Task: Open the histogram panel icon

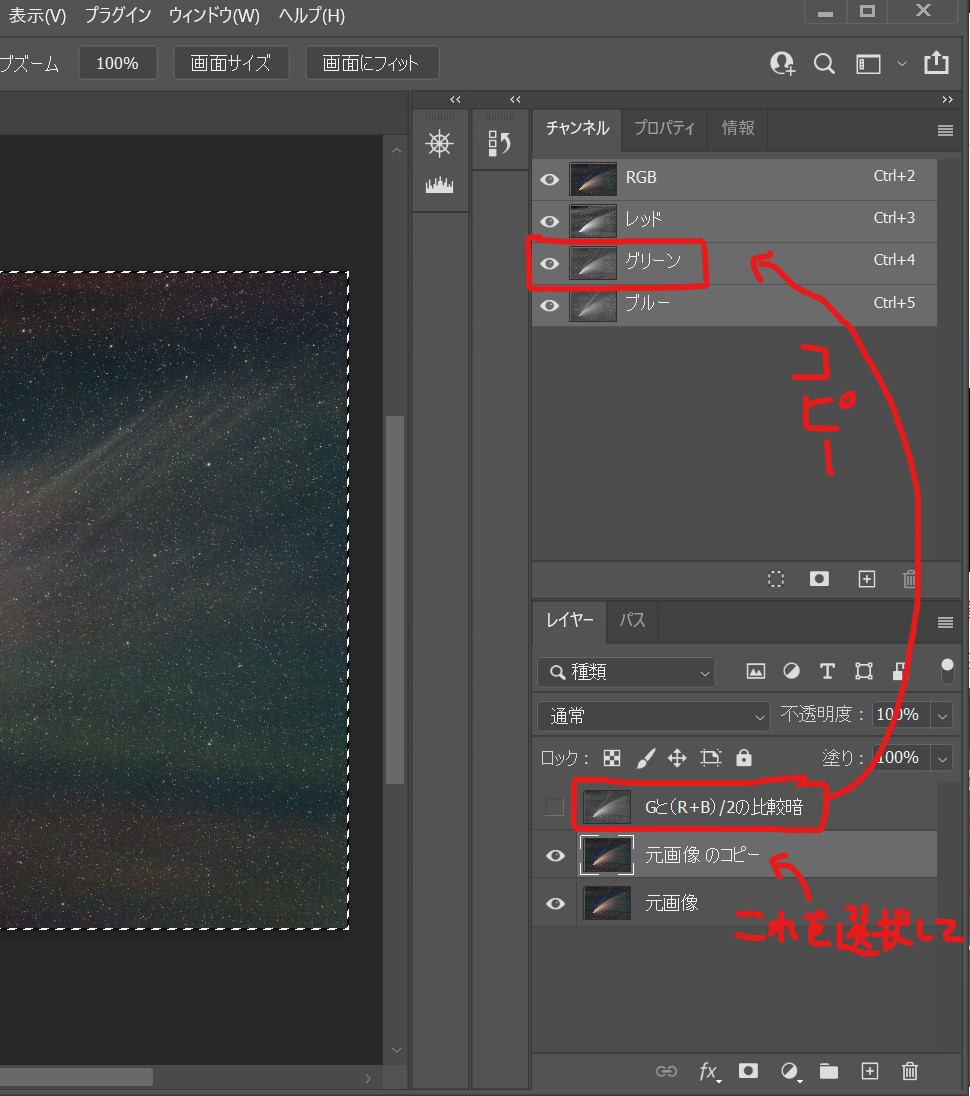Action: [440, 185]
